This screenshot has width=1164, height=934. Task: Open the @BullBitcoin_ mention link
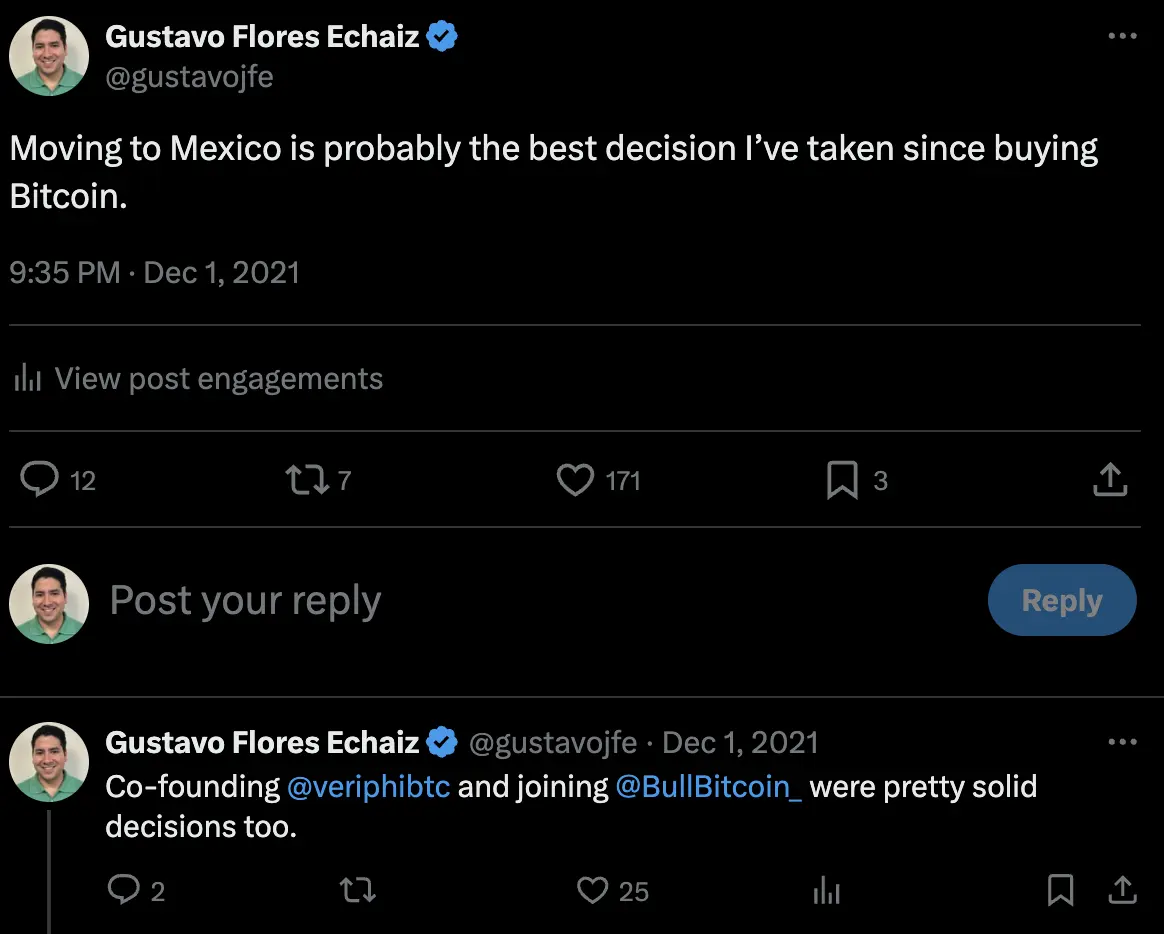(708, 787)
